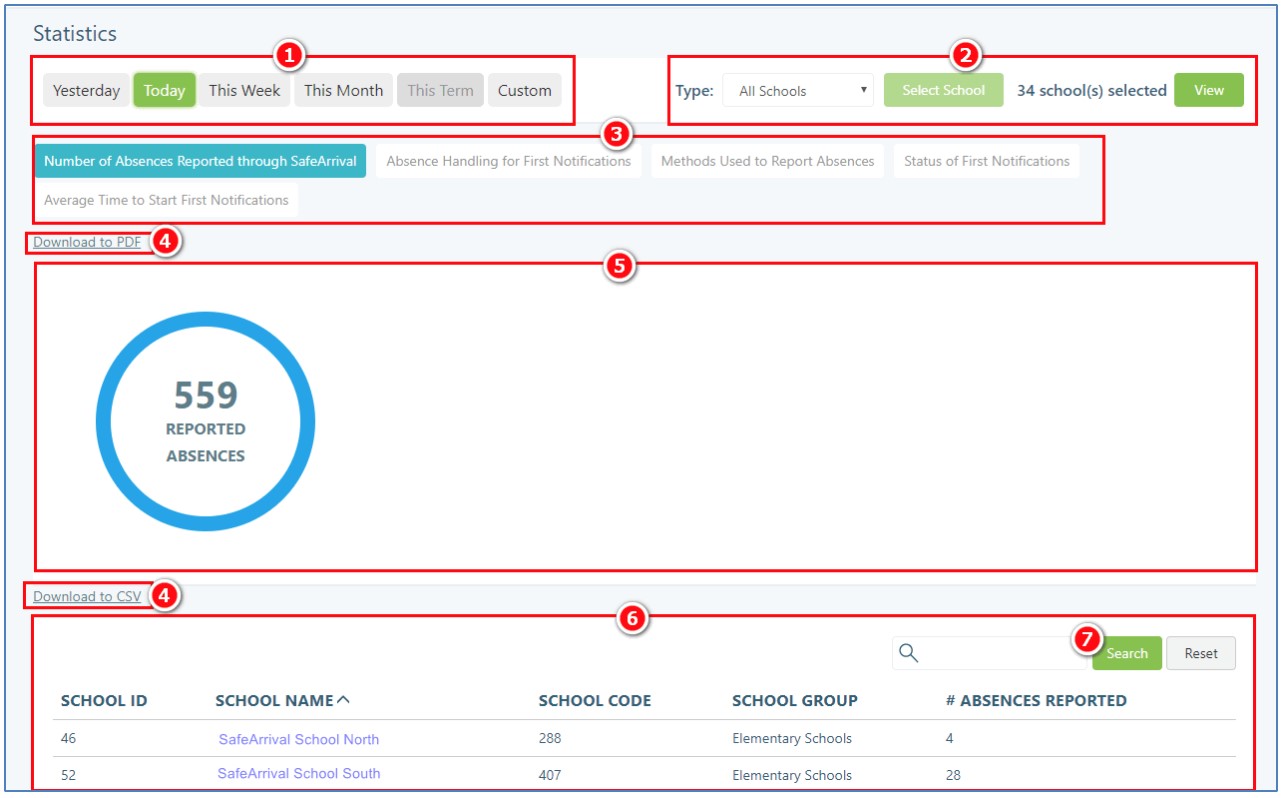Screen dimensions: 1286x798
Task: Show Status of First Notifications tab
Action: (986, 161)
